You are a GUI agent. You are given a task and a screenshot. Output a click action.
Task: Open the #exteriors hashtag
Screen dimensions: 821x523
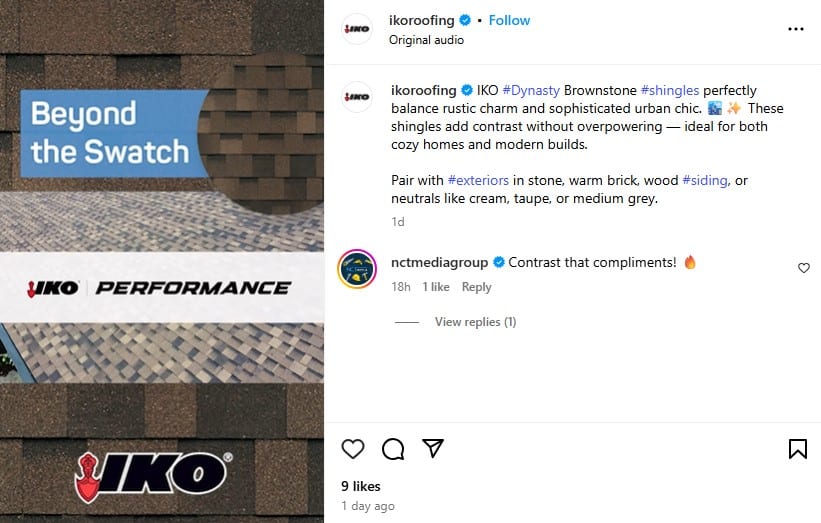tap(478, 180)
